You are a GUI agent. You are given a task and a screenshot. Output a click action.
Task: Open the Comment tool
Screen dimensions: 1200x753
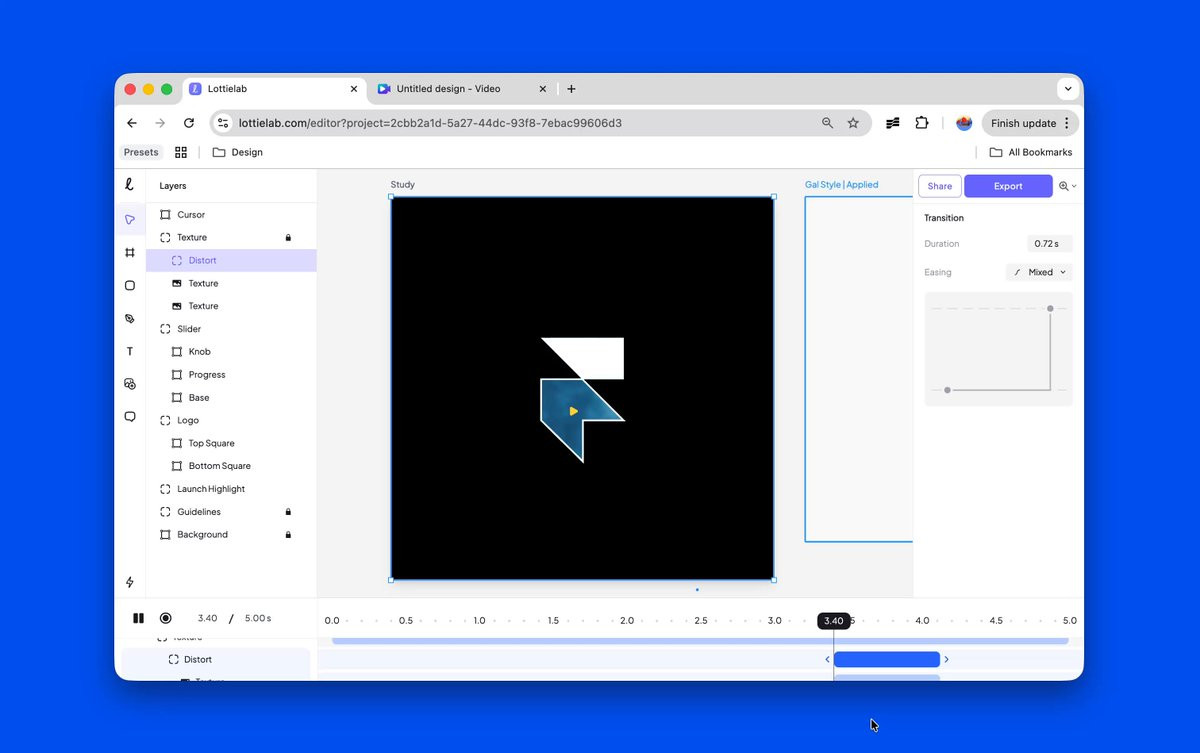pyautogui.click(x=130, y=416)
